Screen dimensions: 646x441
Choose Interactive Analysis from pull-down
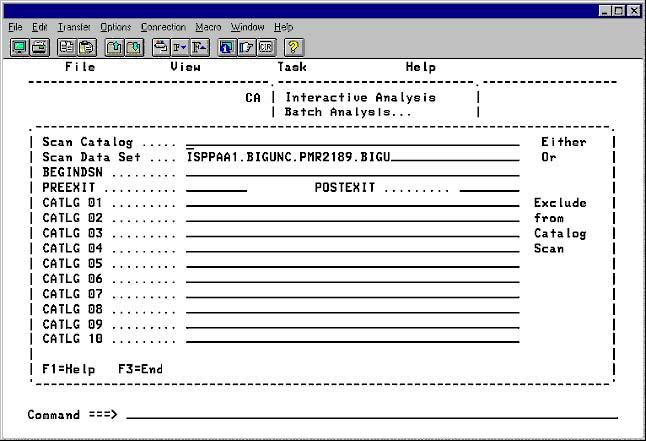(x=360, y=98)
